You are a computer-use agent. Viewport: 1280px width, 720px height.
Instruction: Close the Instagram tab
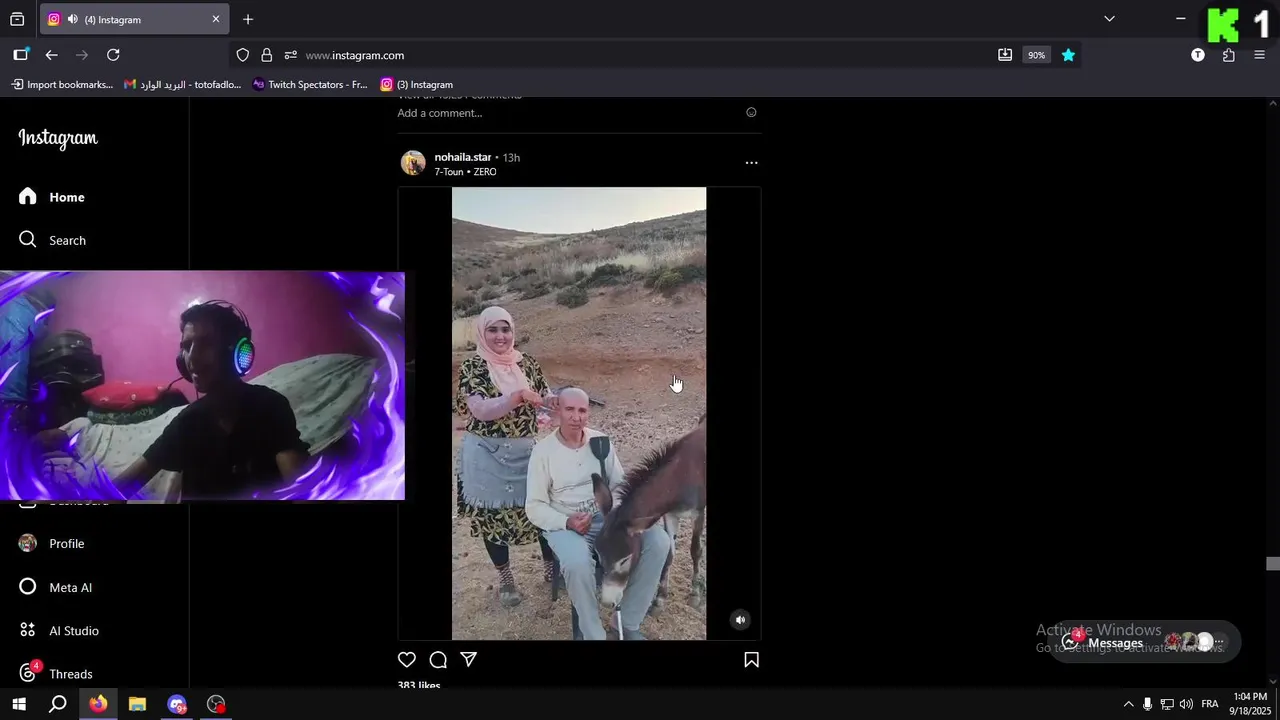click(215, 19)
